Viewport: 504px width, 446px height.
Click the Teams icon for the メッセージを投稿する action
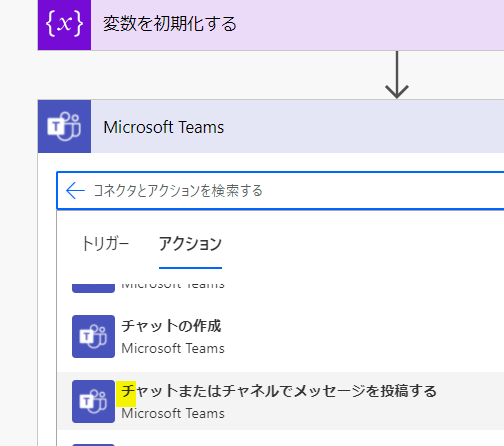click(x=93, y=401)
